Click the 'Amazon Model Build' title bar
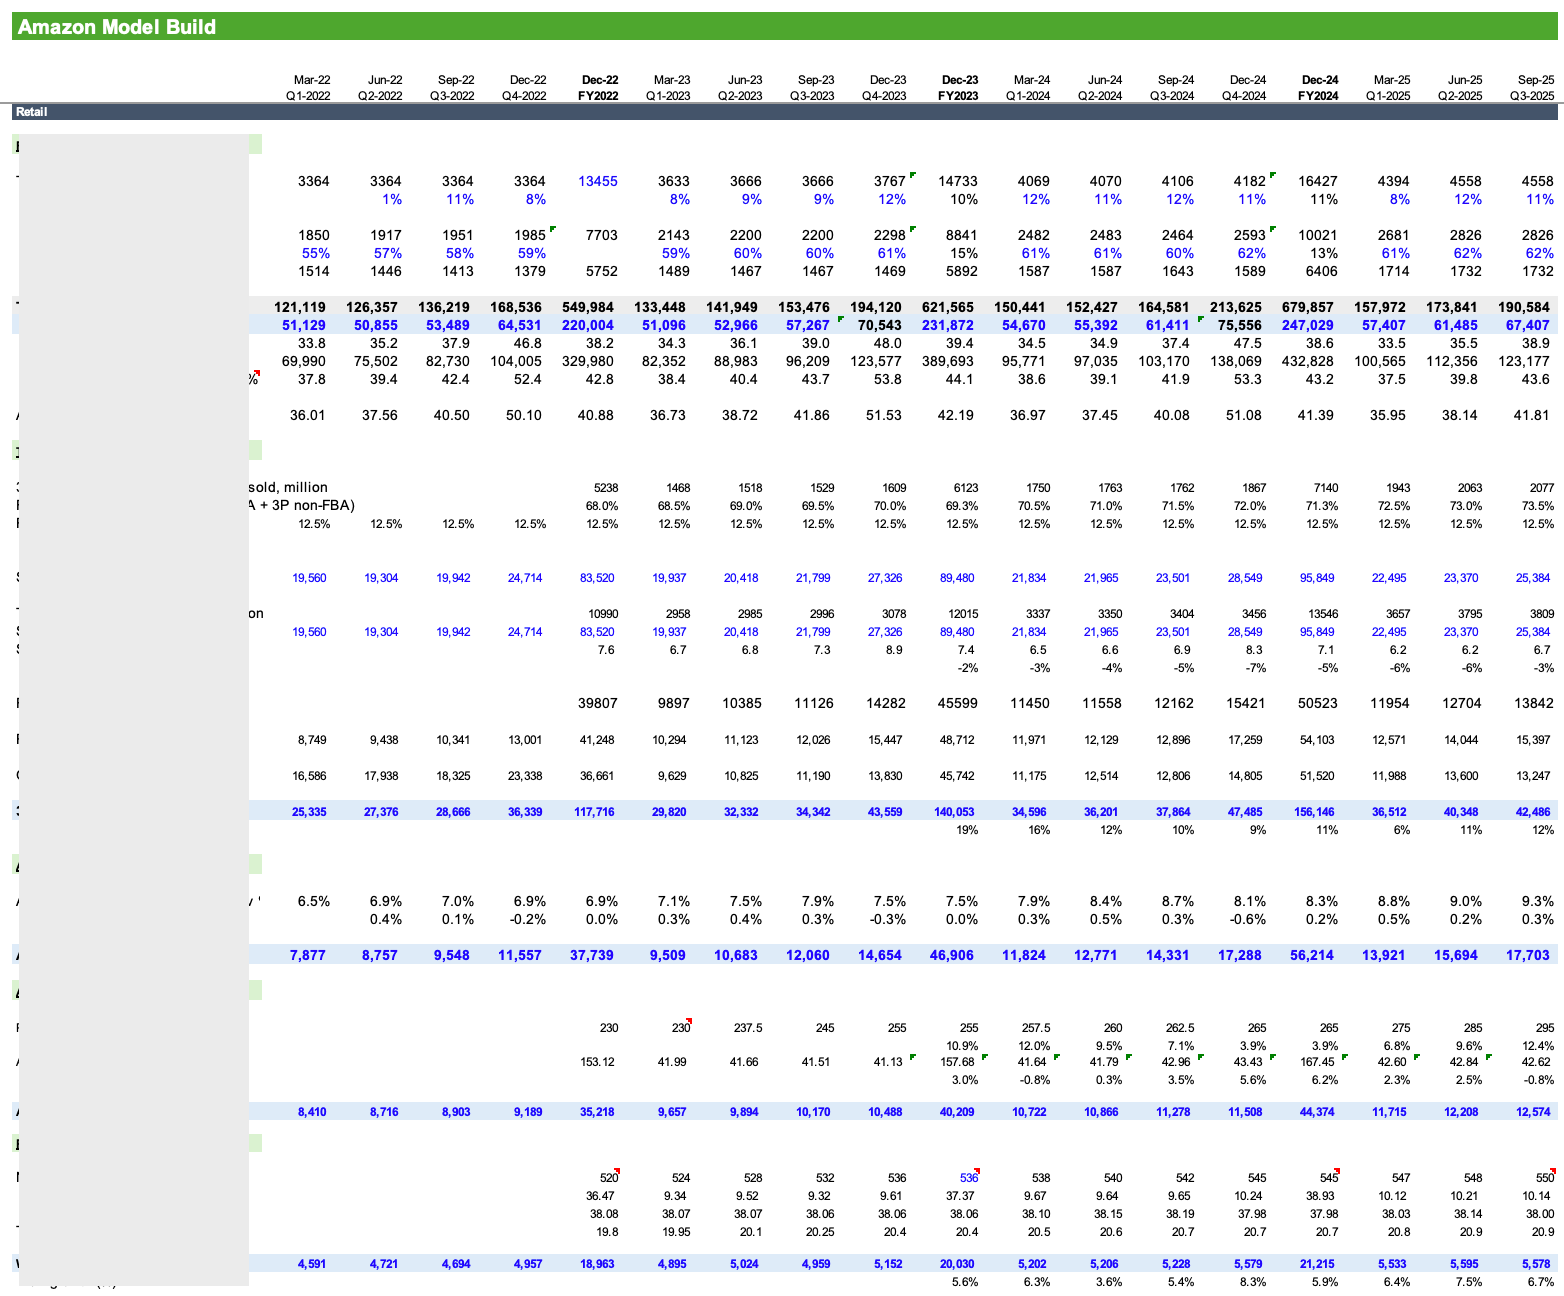The image size is (1564, 1296). (785, 27)
